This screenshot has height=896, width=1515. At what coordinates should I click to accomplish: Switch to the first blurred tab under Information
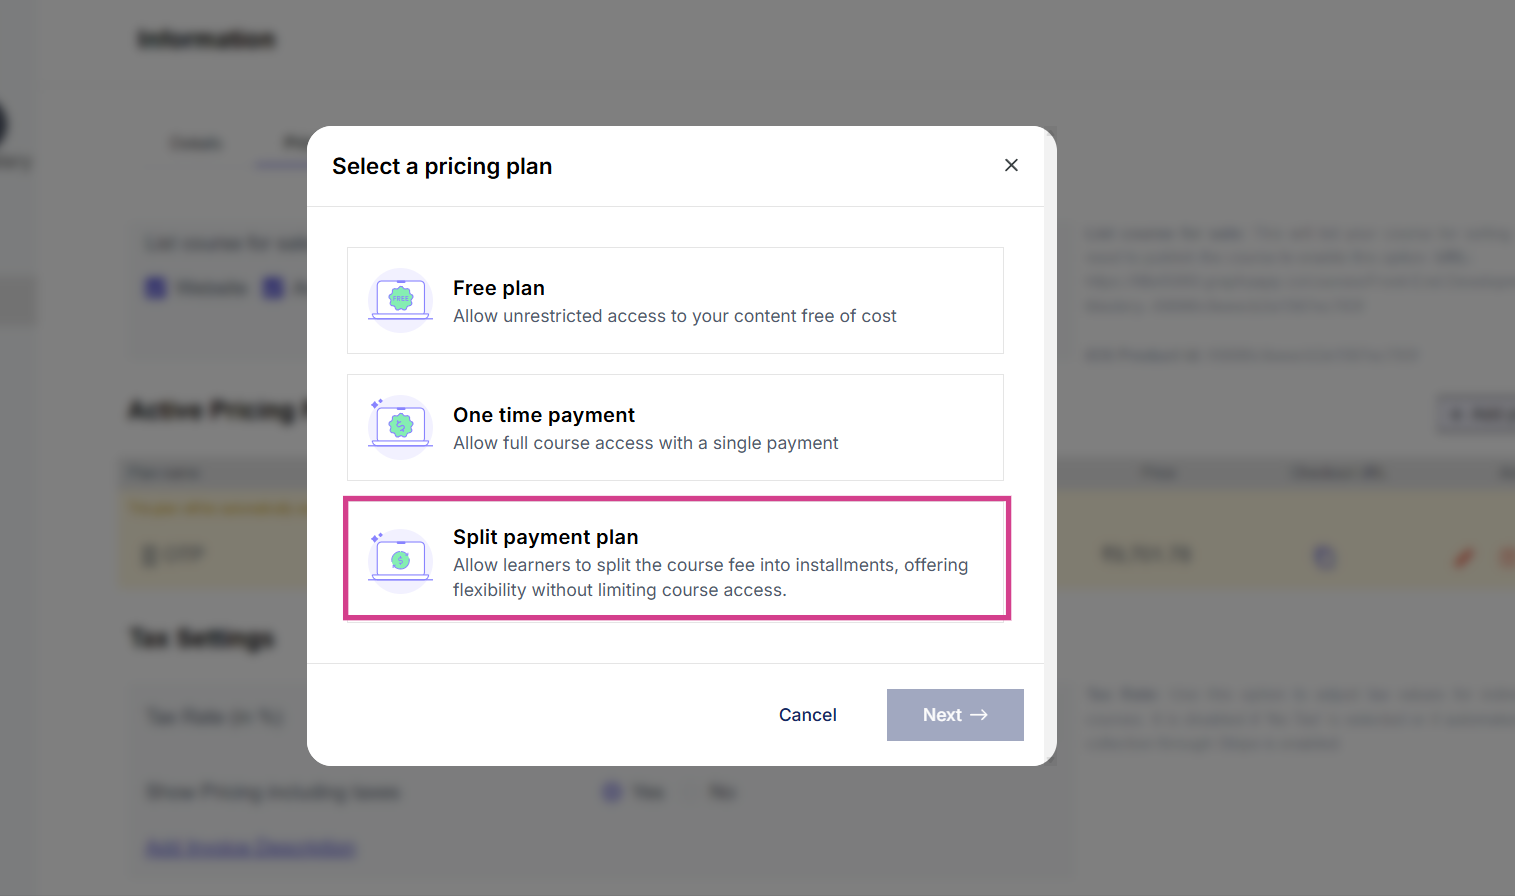[196, 143]
